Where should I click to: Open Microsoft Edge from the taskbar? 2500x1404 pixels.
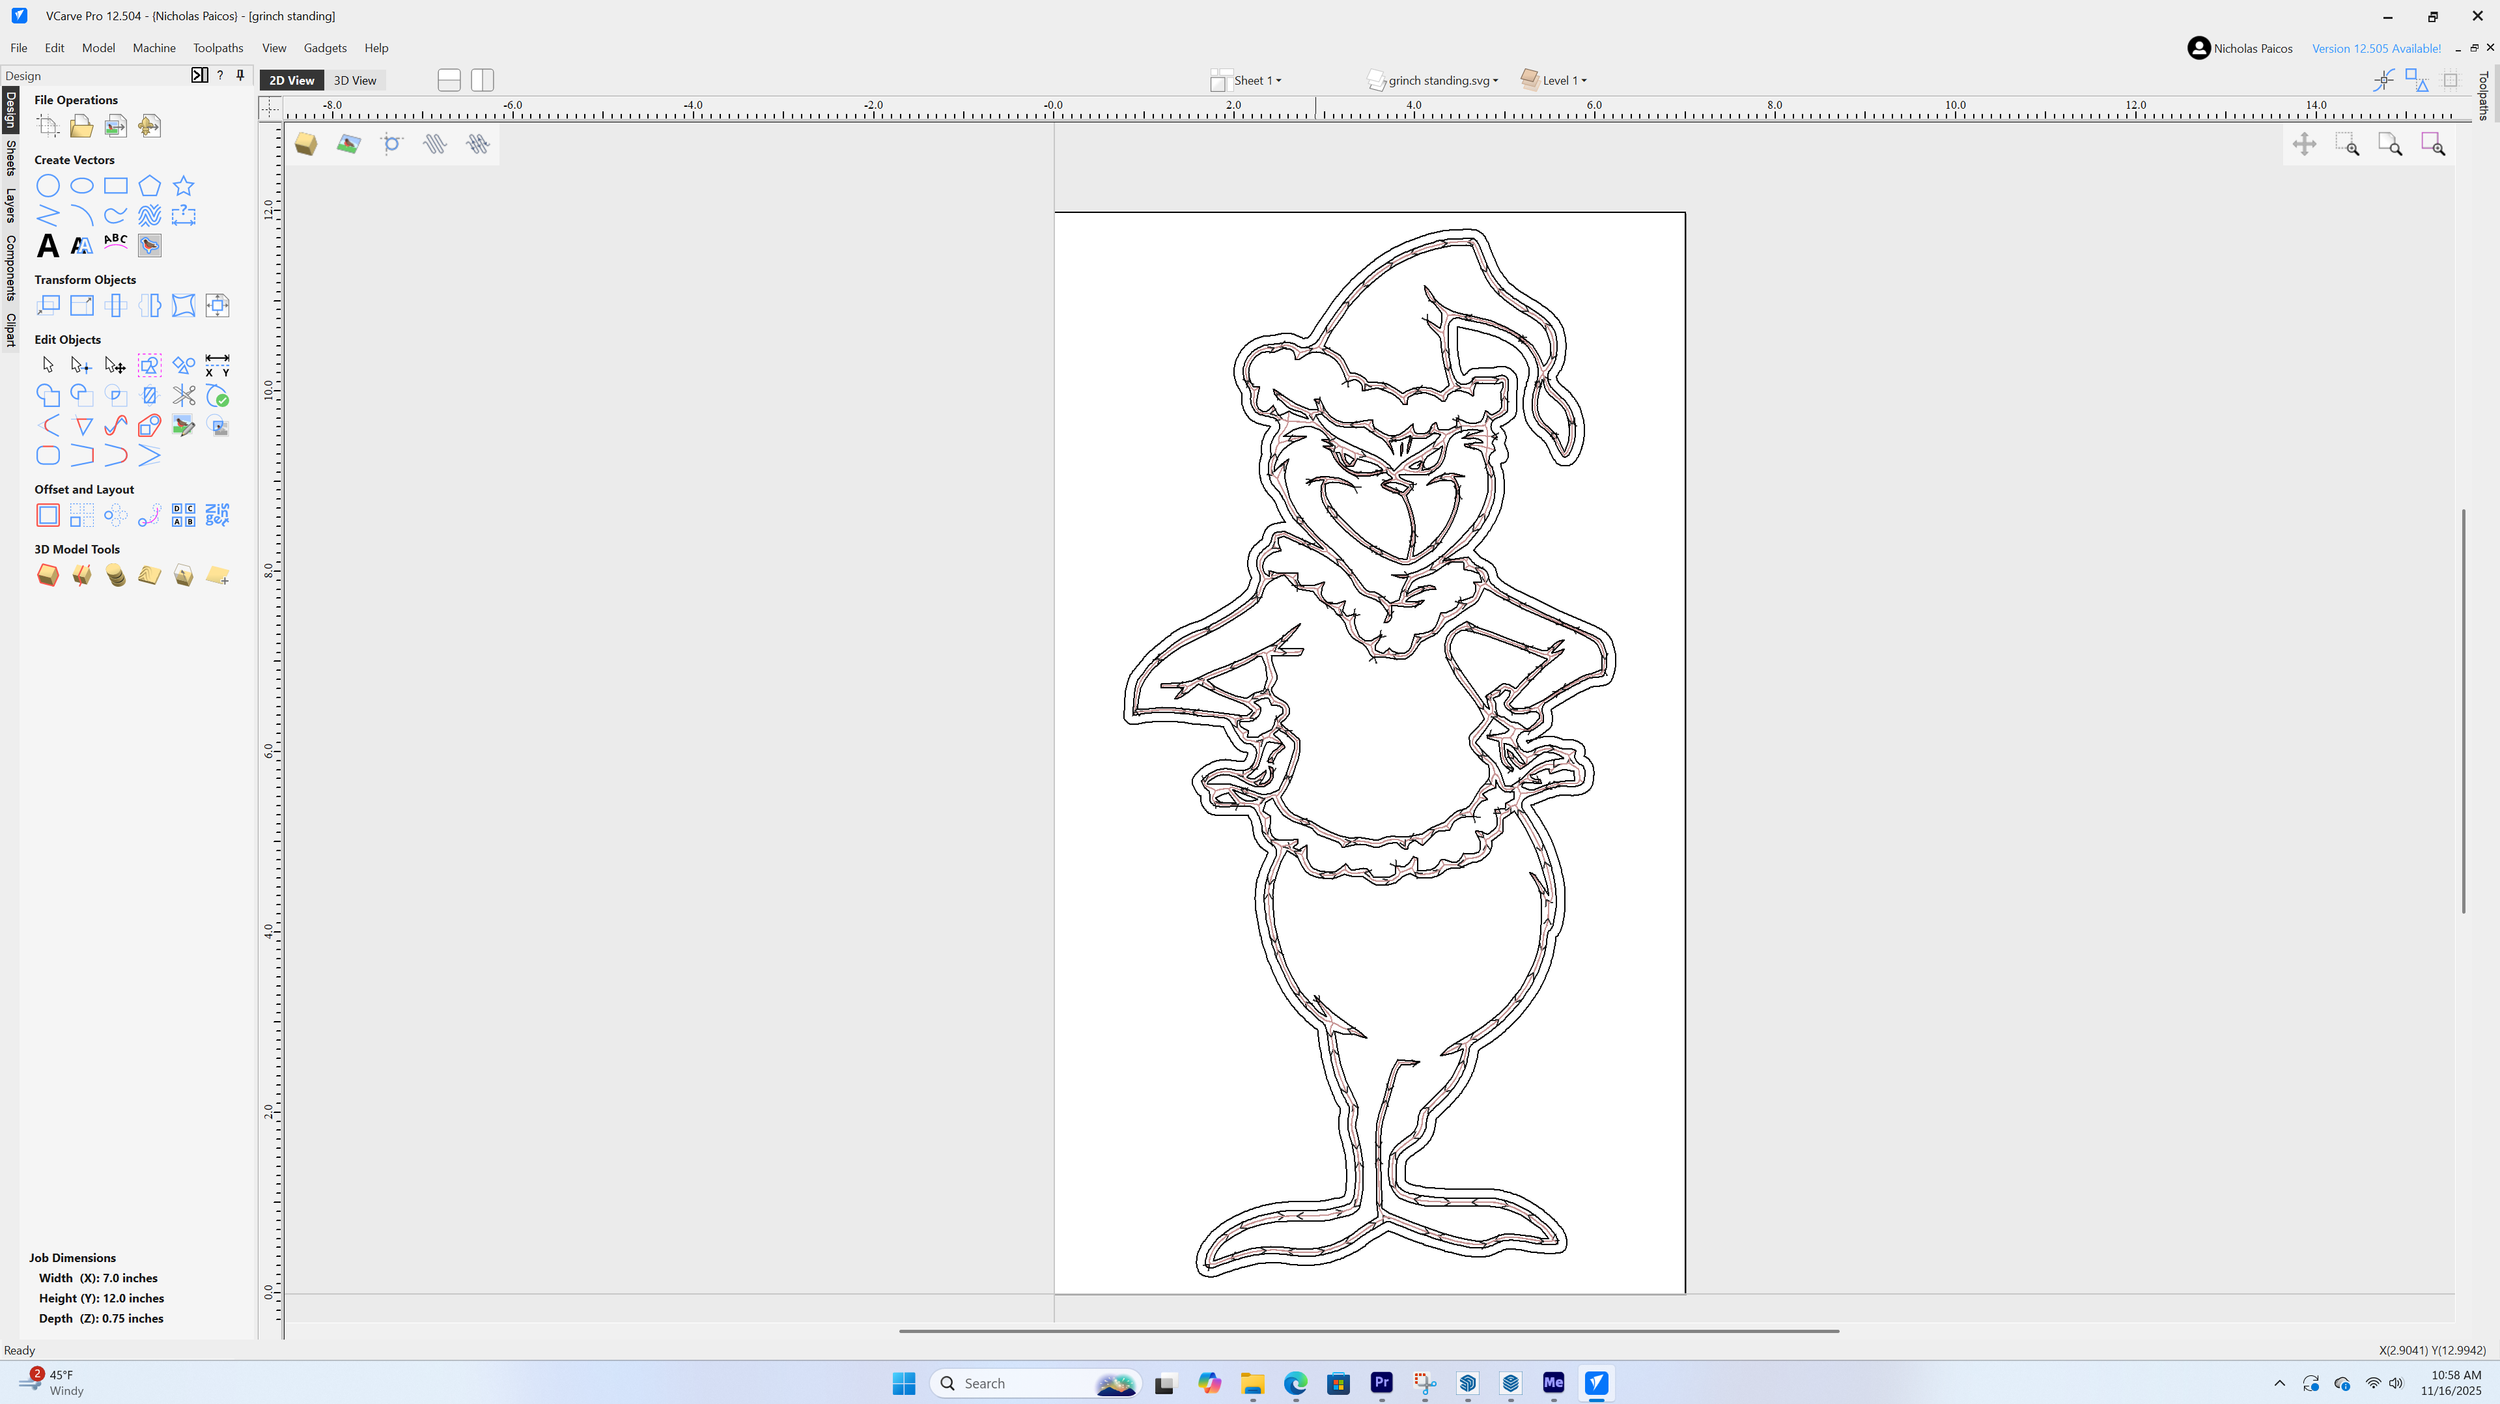pos(1296,1384)
